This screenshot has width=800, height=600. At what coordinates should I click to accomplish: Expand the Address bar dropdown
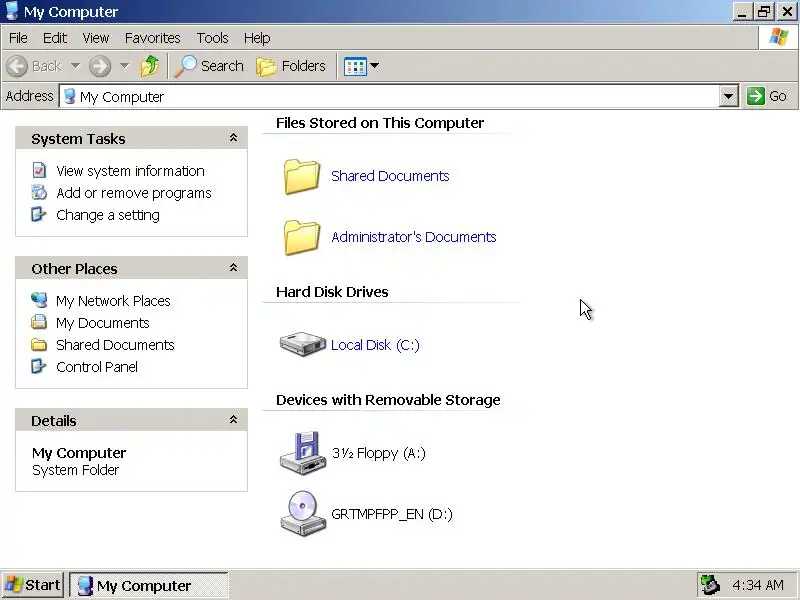click(x=728, y=96)
